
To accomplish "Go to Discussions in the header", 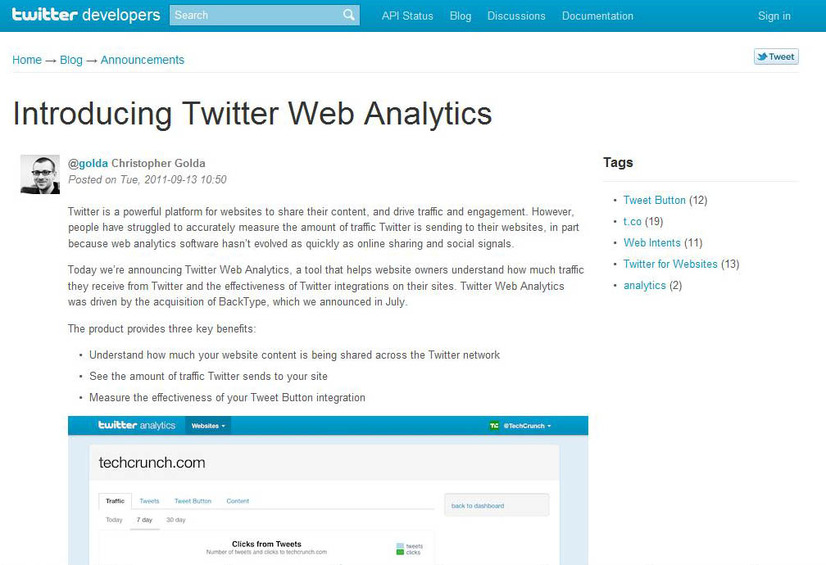I will [x=516, y=16].
